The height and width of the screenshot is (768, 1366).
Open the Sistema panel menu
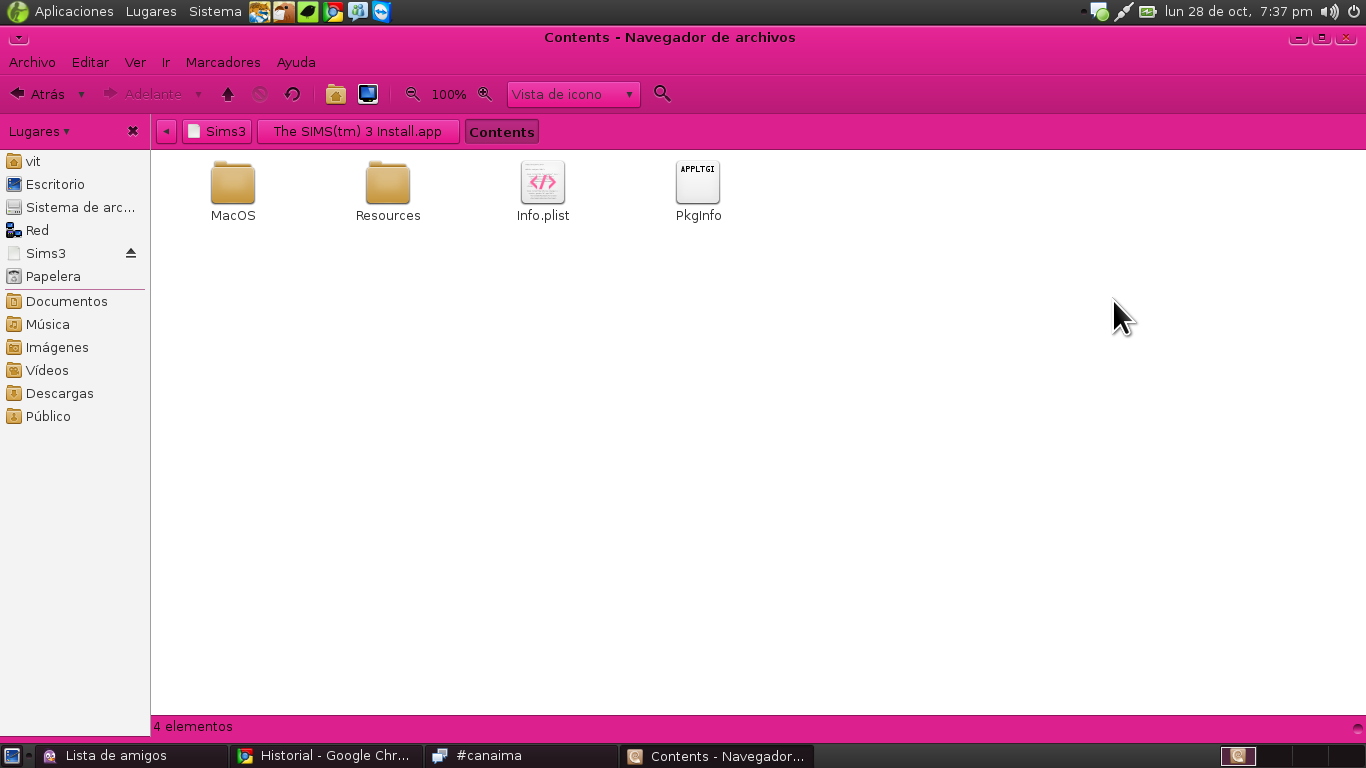(x=215, y=12)
